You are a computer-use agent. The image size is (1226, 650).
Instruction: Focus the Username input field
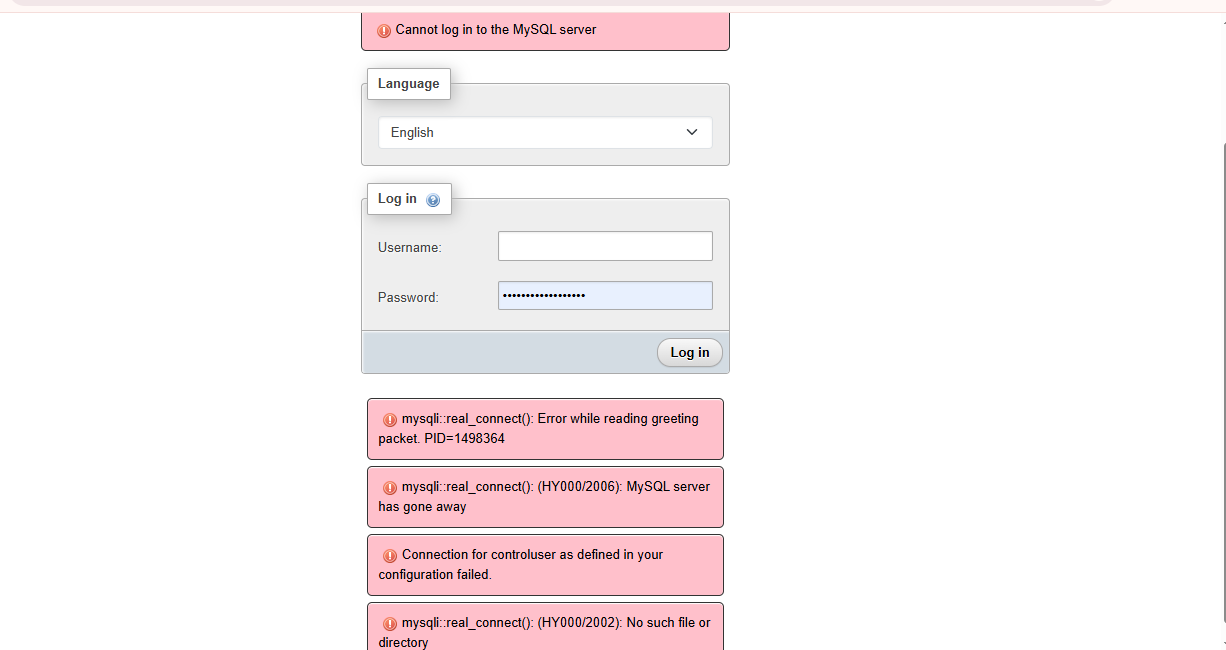[605, 246]
